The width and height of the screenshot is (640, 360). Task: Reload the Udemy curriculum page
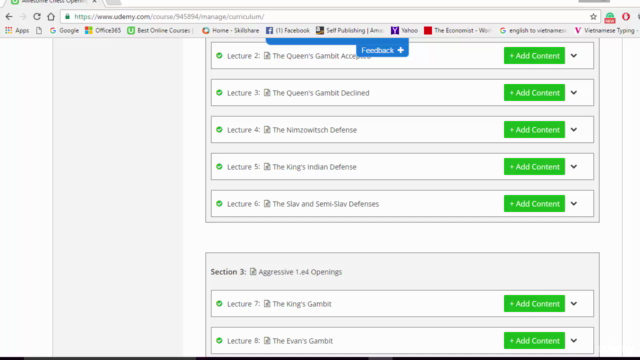click(37, 17)
